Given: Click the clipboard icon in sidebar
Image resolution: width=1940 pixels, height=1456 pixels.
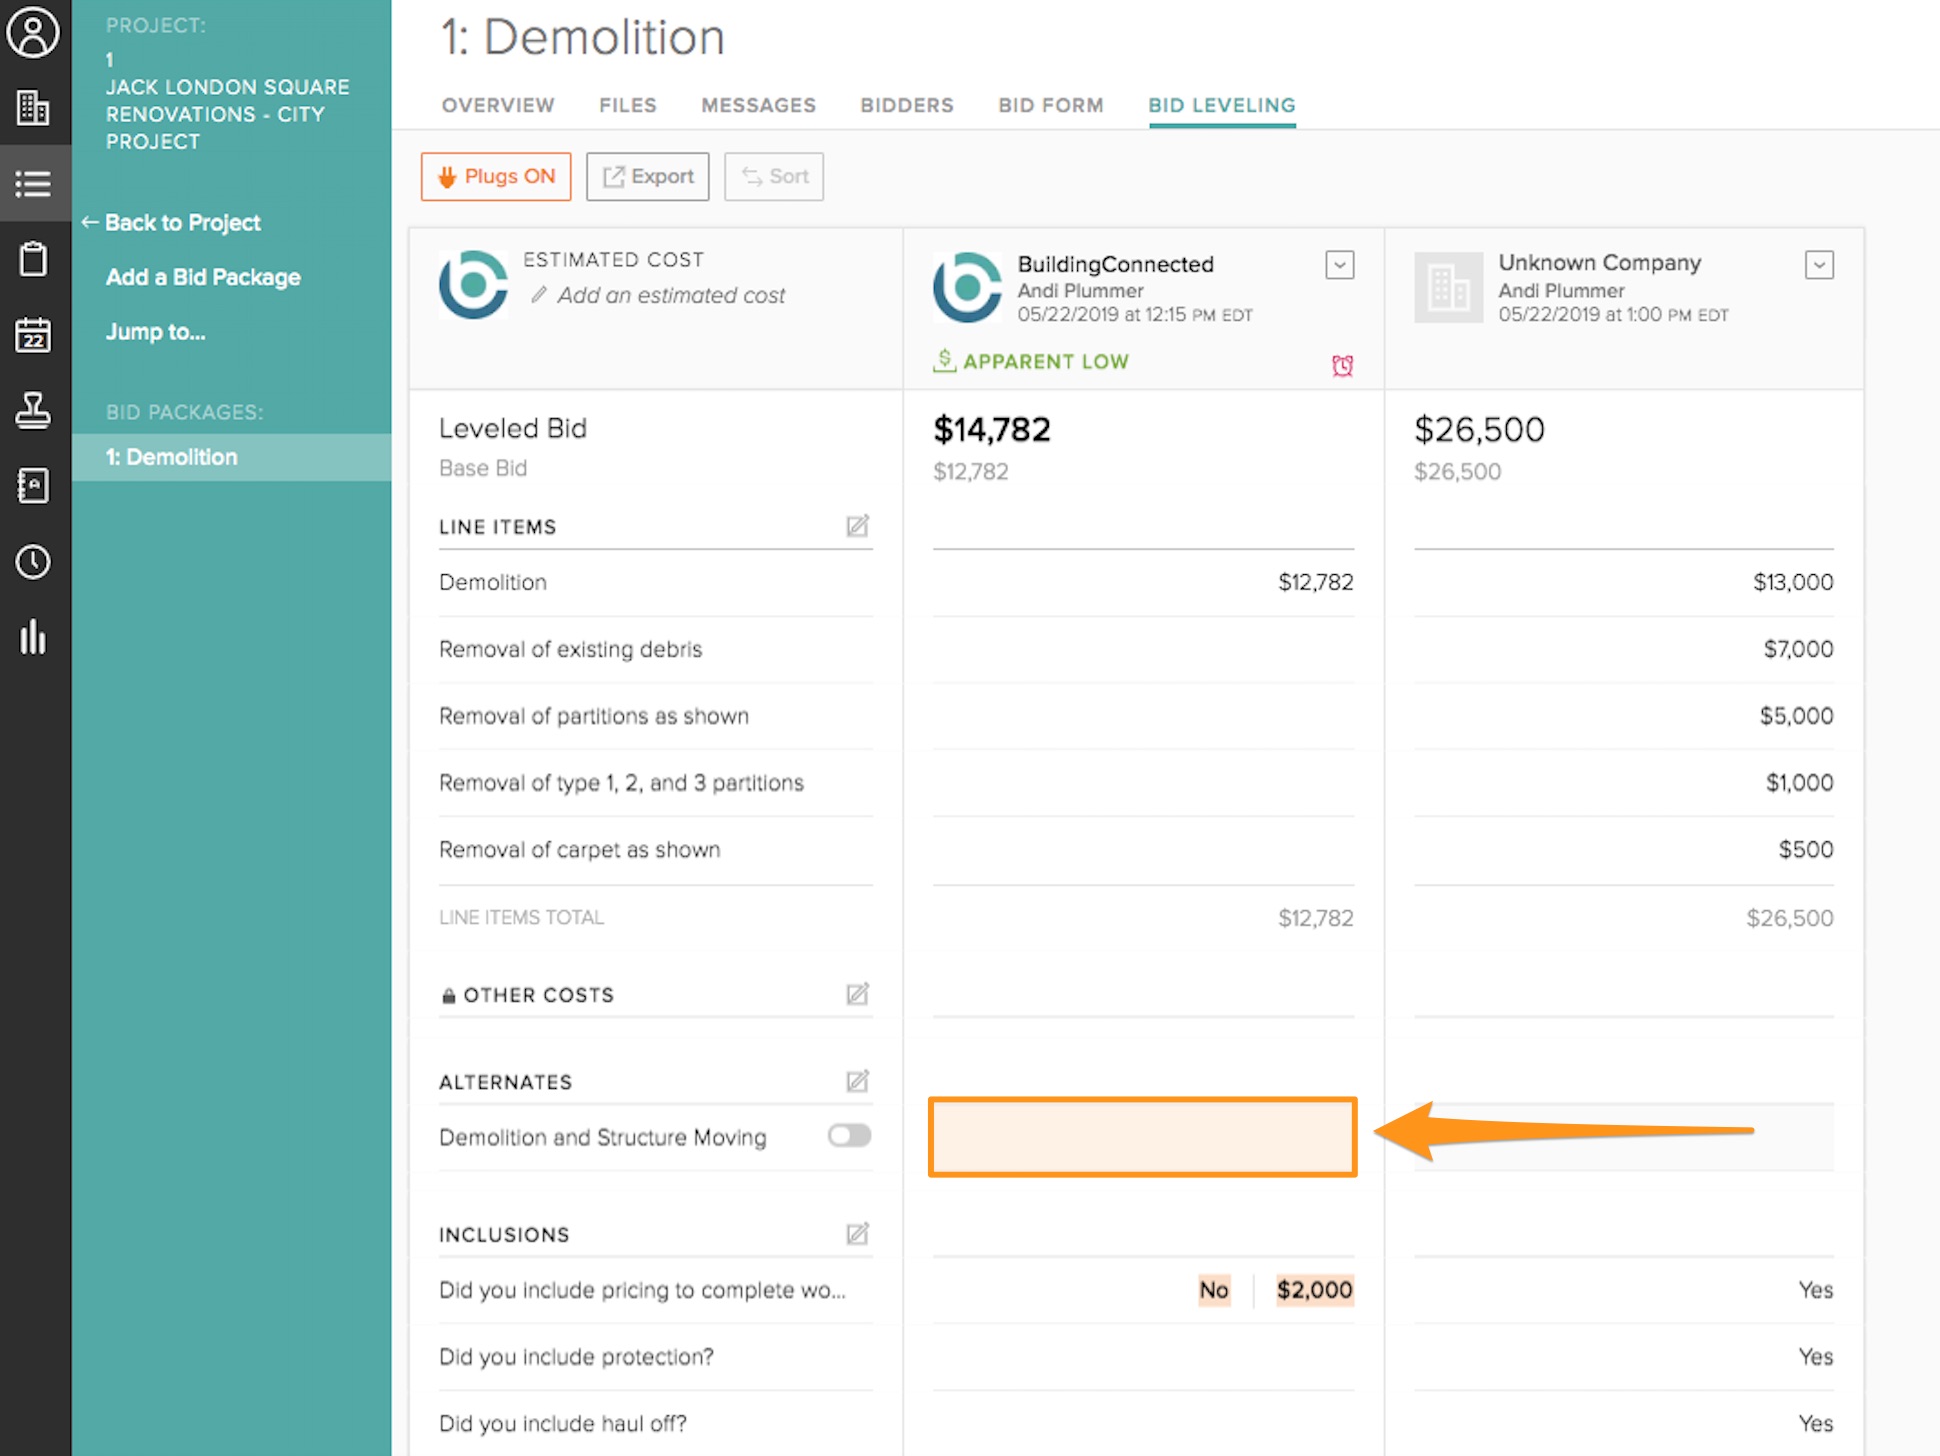Looking at the screenshot, I should click(x=33, y=259).
